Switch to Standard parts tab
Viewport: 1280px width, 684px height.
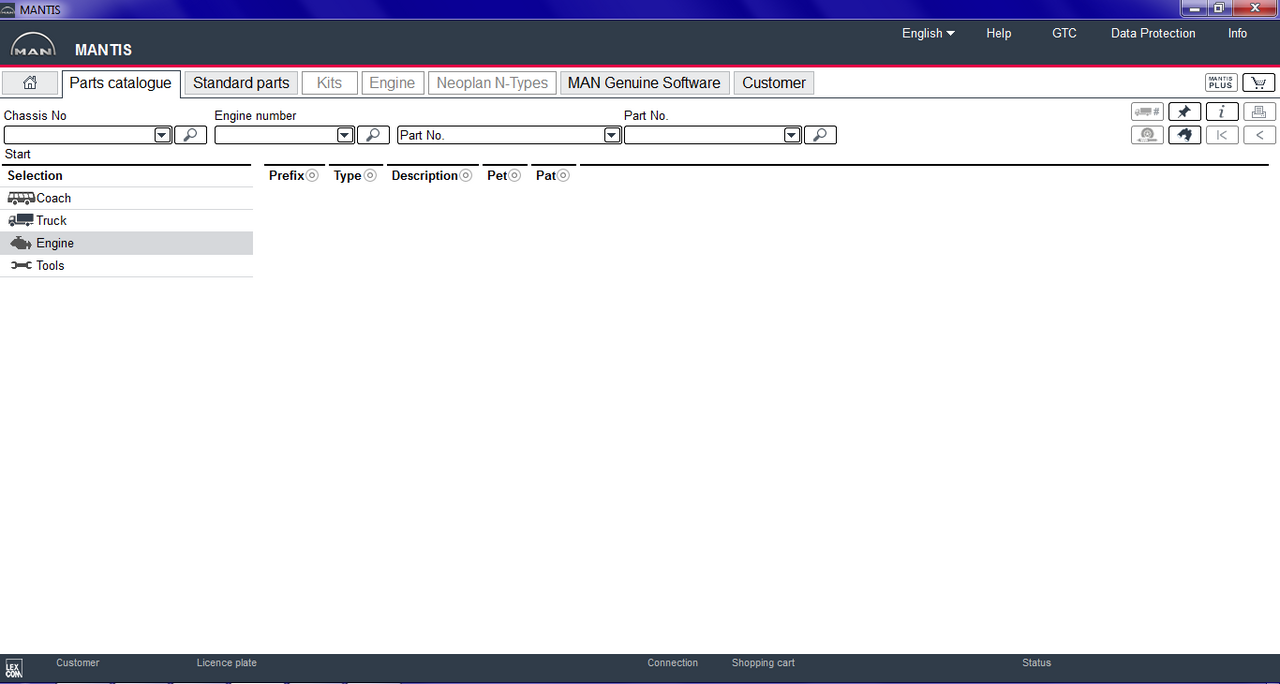[x=241, y=83]
